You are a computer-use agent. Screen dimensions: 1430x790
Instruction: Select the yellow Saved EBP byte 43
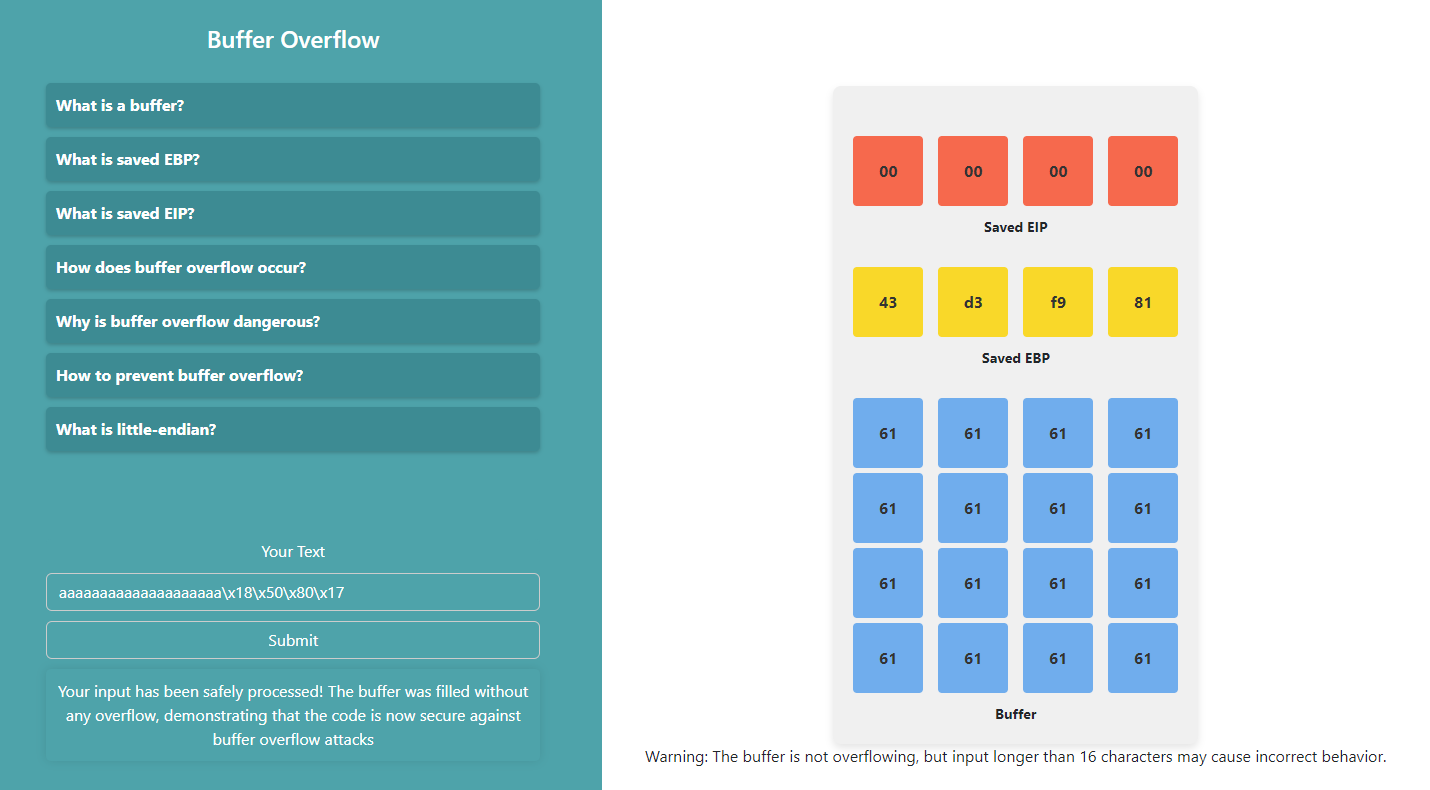[x=888, y=302]
